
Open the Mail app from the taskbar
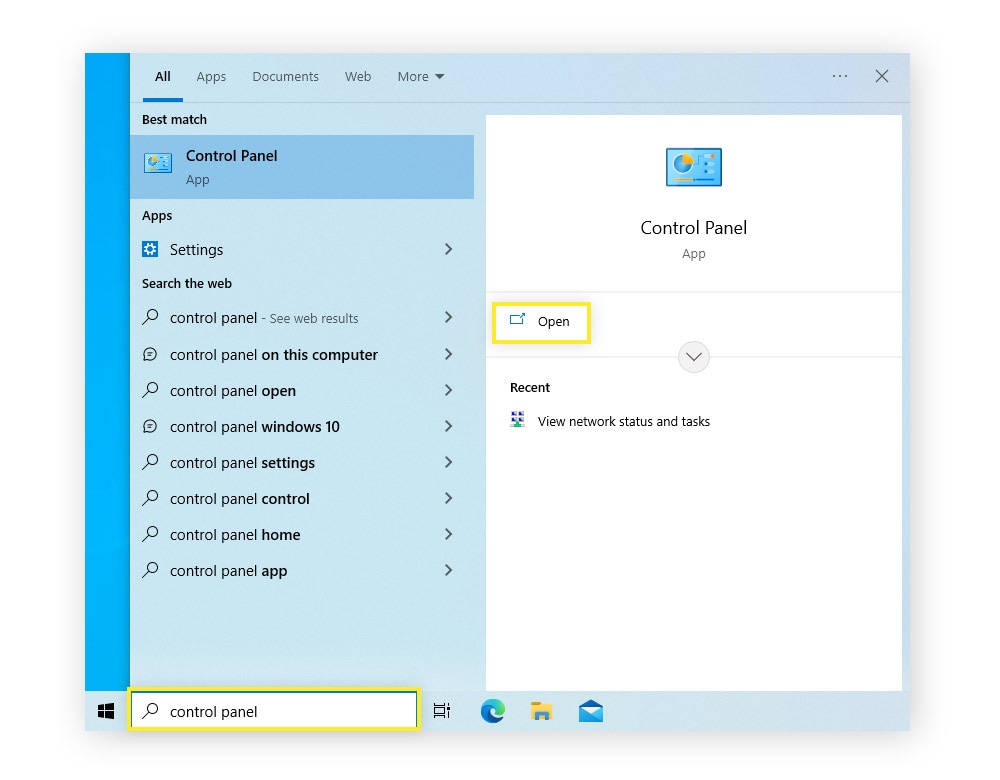click(x=591, y=710)
